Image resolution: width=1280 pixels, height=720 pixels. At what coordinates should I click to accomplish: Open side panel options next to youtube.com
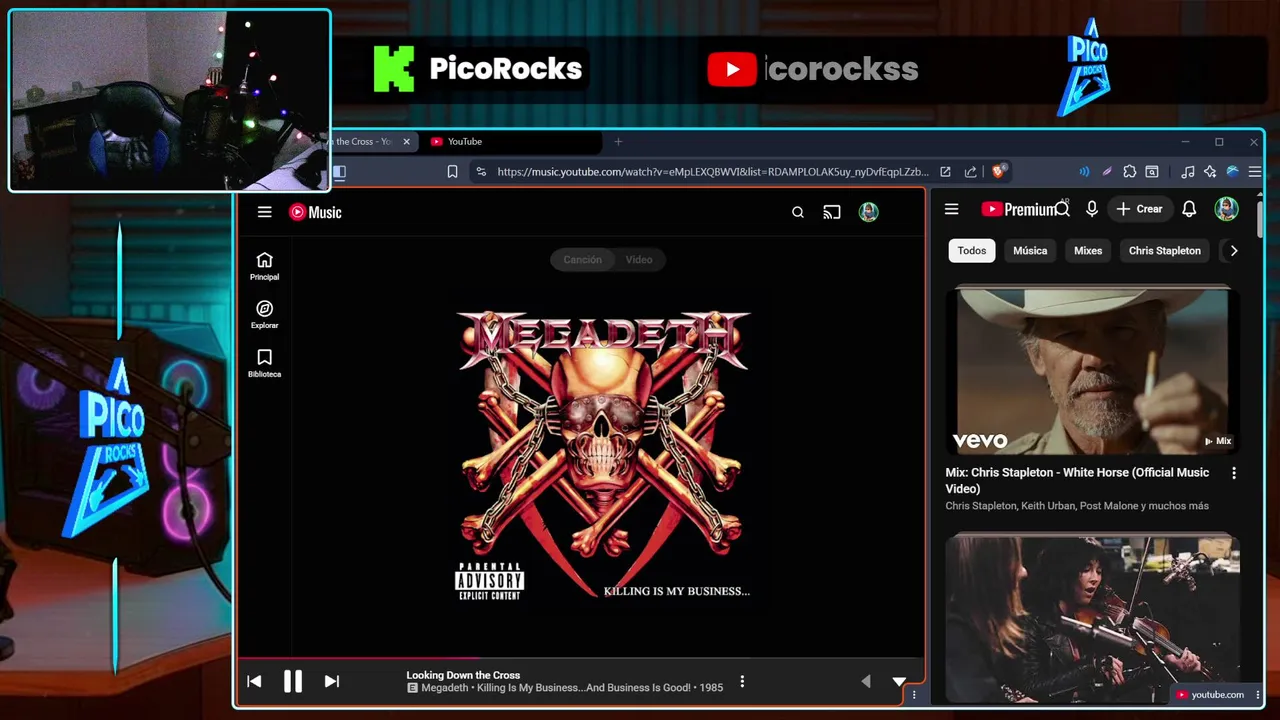(1258, 695)
